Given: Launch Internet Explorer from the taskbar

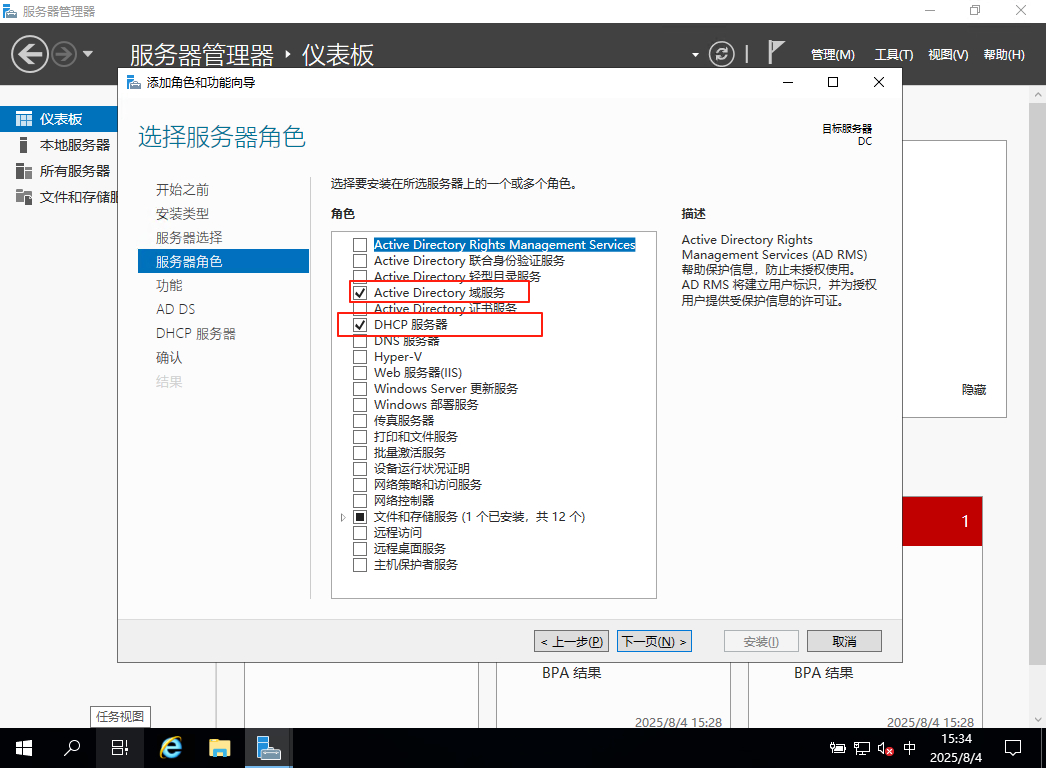Looking at the screenshot, I should pos(171,748).
